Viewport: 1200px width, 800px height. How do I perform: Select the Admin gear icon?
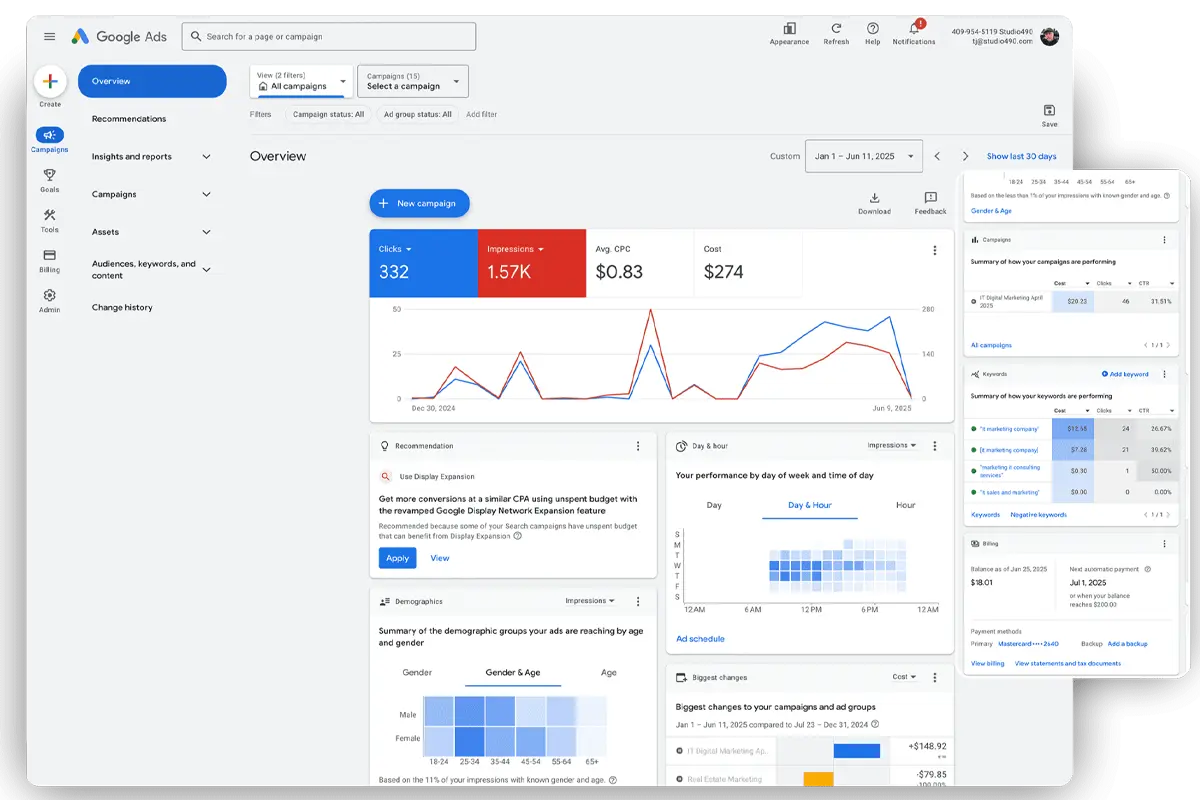pos(49,295)
